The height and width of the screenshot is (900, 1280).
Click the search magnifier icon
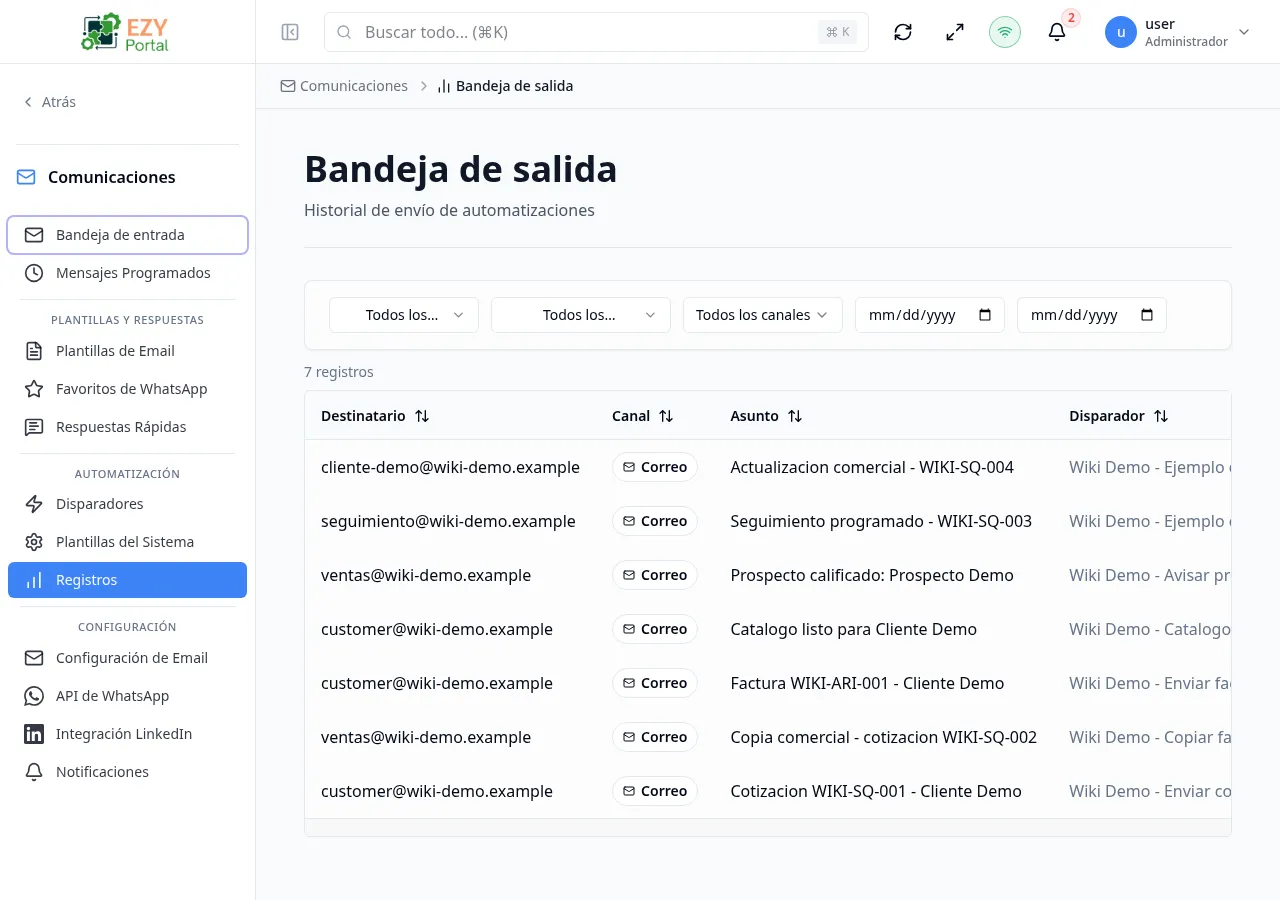coord(344,32)
